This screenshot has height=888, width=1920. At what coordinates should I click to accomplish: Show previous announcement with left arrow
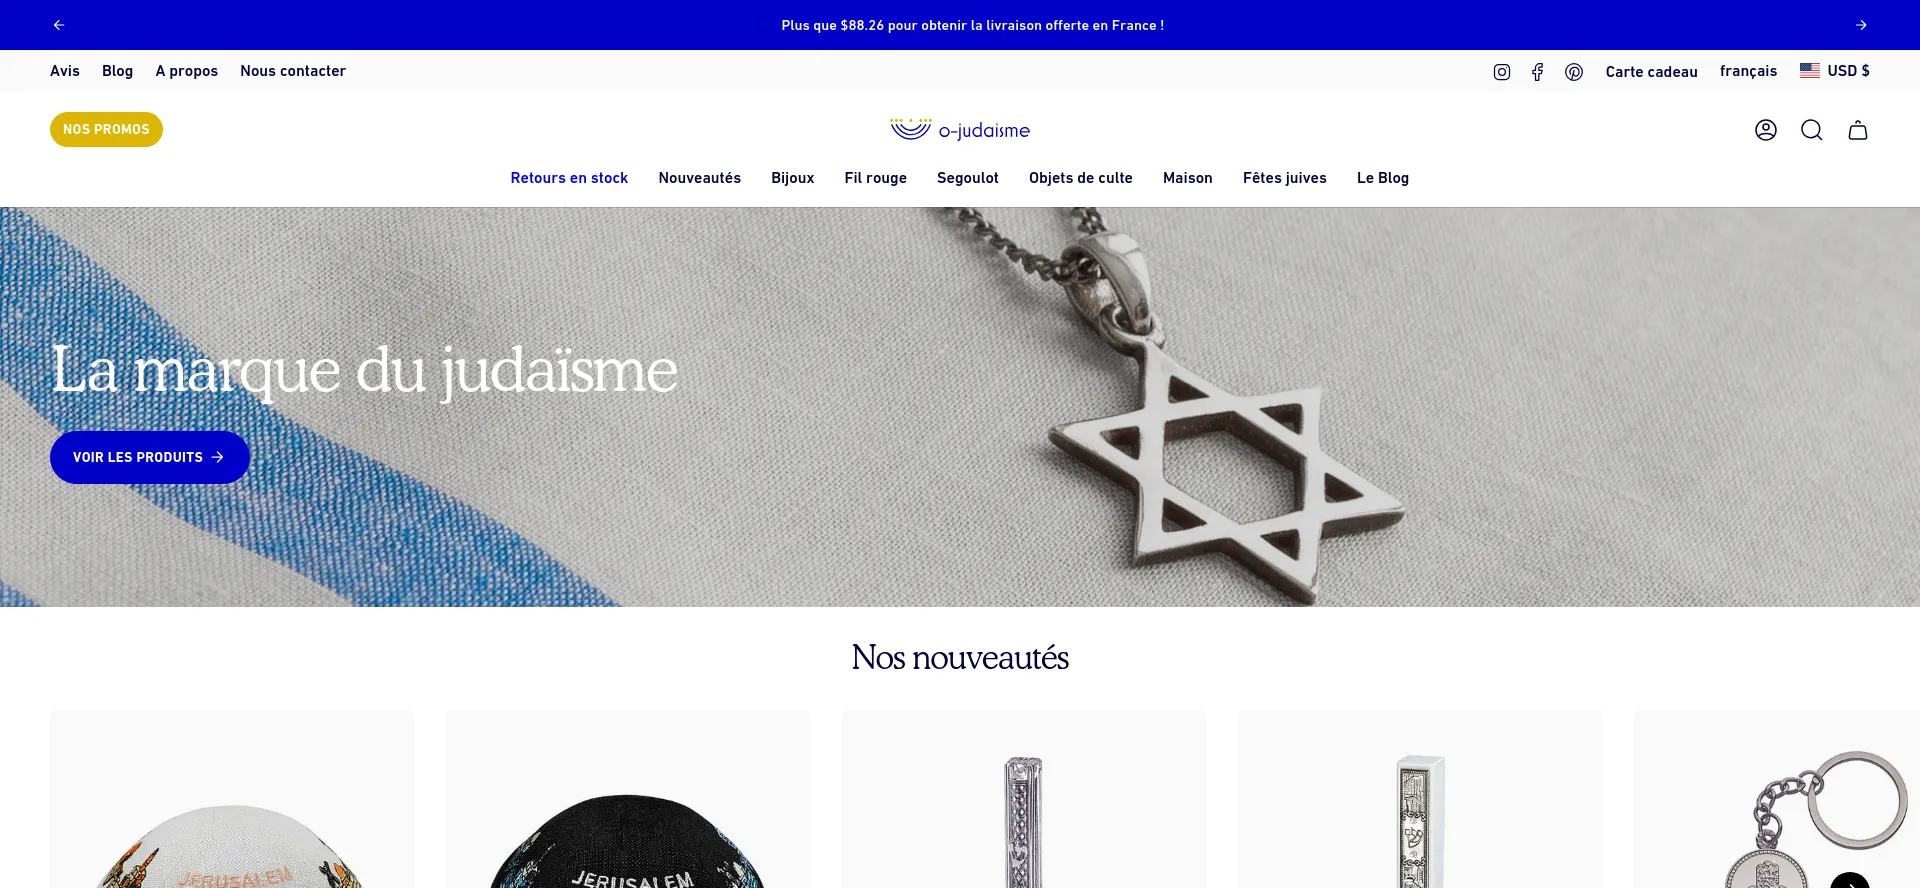(x=59, y=25)
